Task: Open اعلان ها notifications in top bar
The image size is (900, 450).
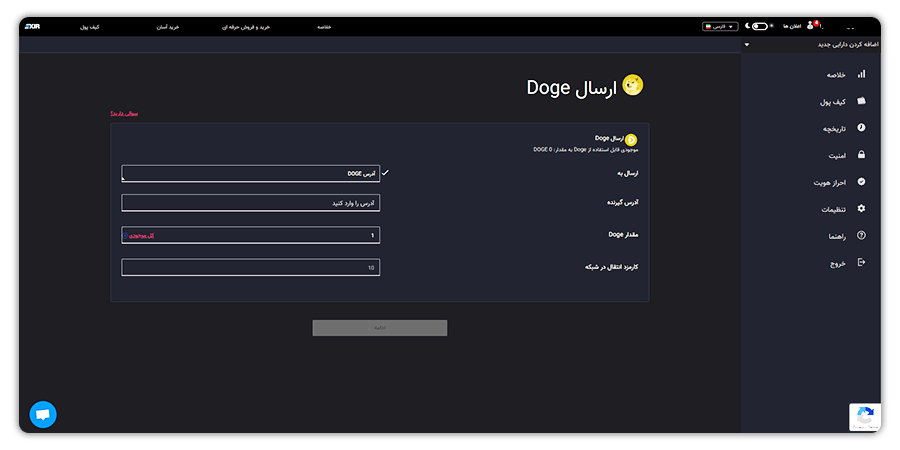Action: pyautogui.click(x=792, y=26)
